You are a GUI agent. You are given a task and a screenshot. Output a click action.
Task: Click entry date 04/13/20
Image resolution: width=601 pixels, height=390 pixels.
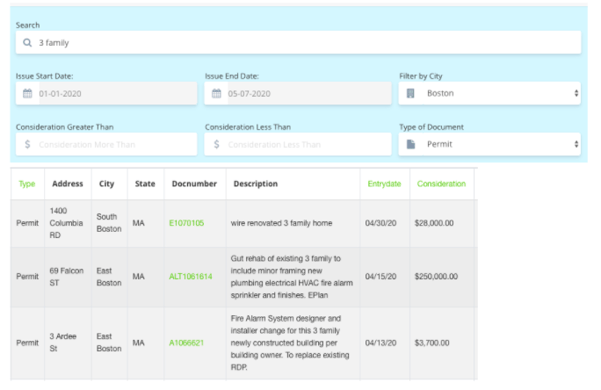pyautogui.click(x=381, y=343)
